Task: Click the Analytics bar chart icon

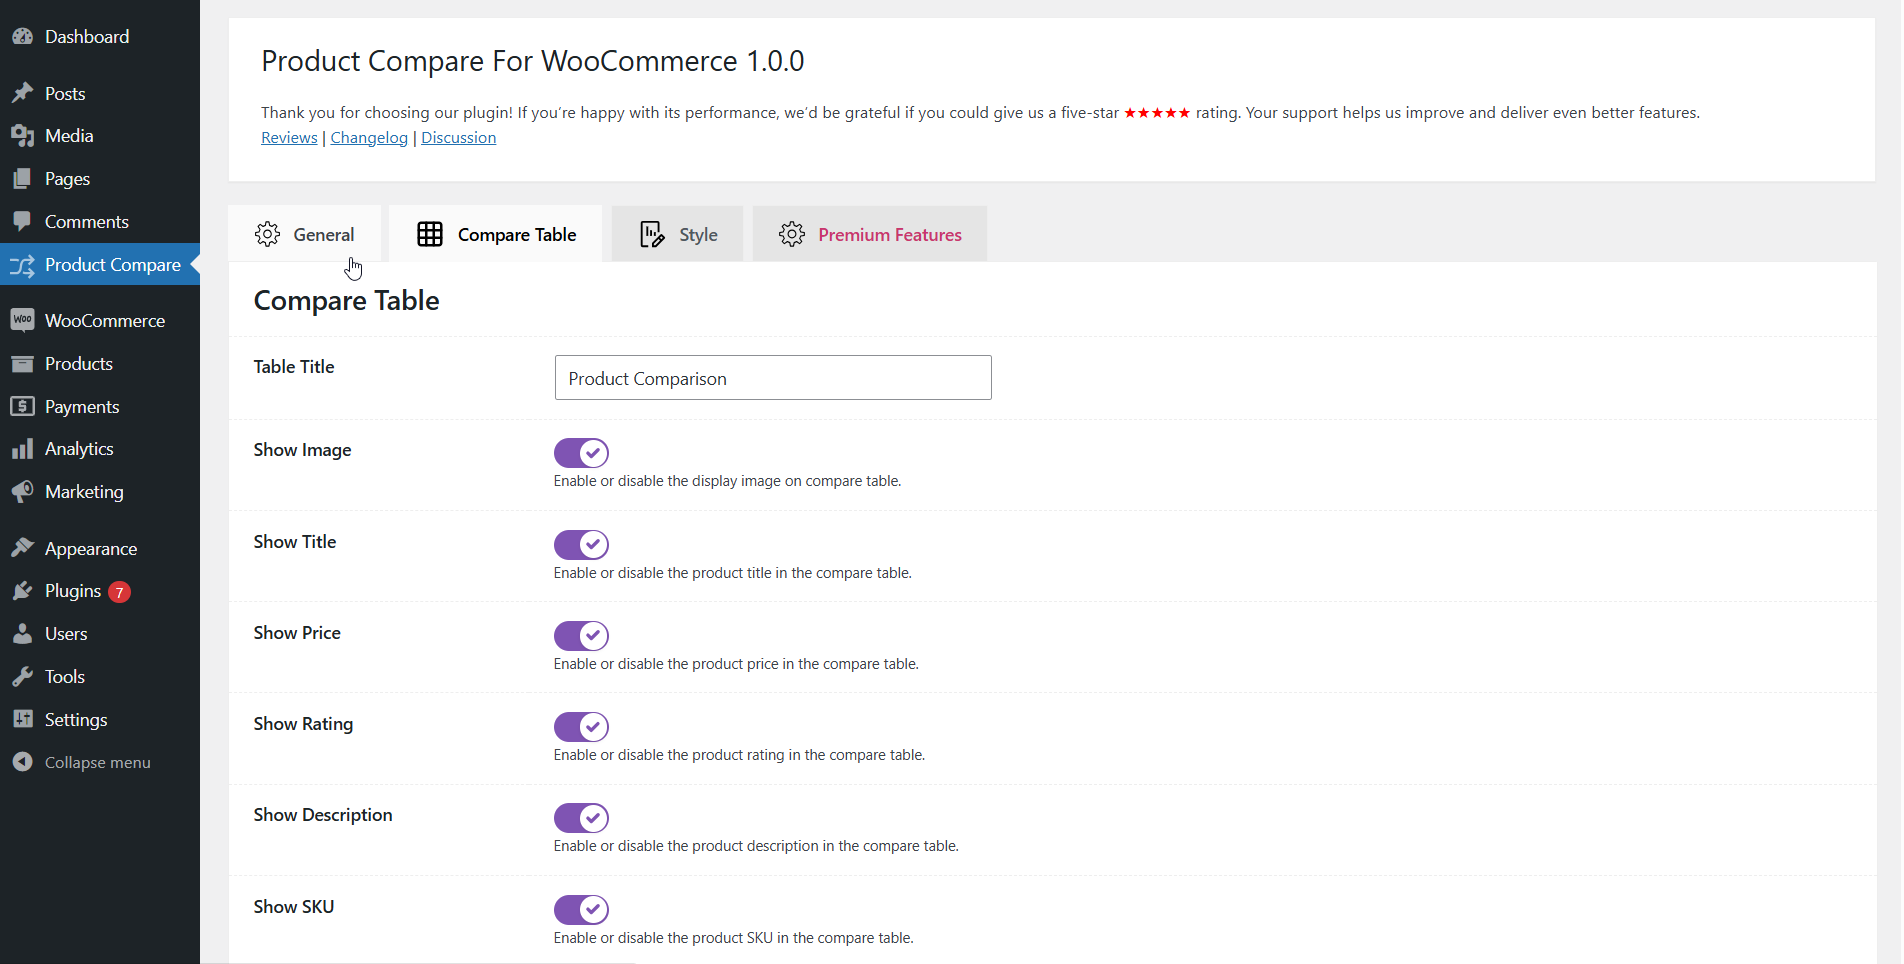Action: coord(22,449)
